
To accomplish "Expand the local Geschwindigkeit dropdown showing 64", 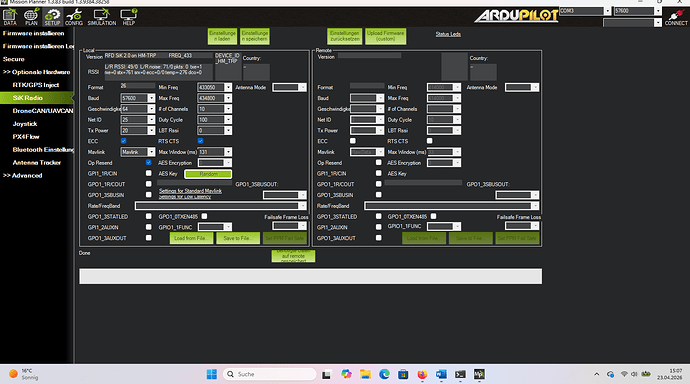I will pos(151,109).
